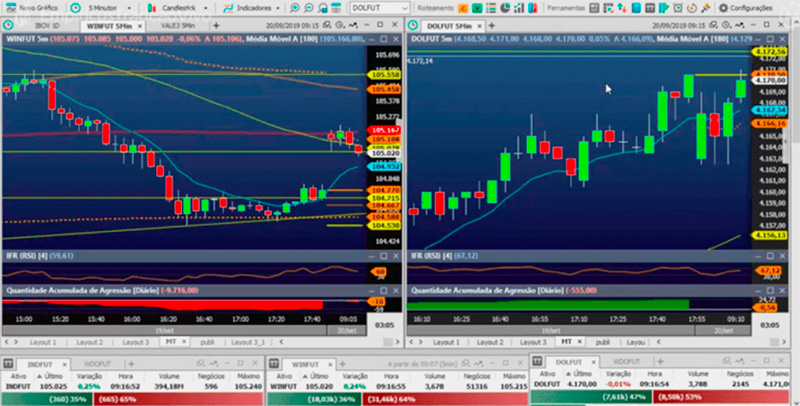Click the DOLFUT symbol input field

[x=378, y=7]
